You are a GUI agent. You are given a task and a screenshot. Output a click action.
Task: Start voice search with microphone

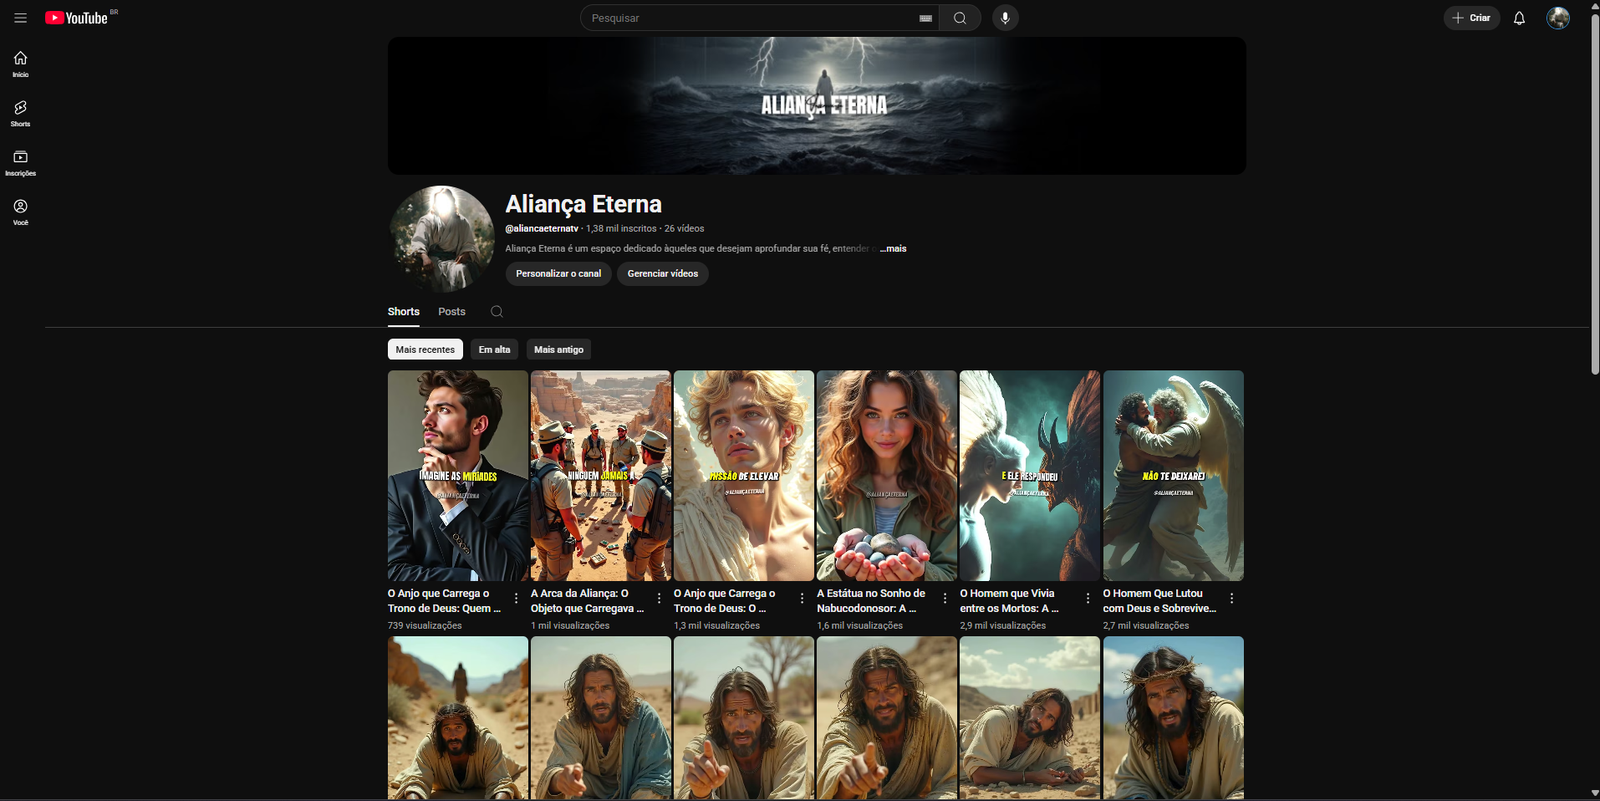pos(1005,18)
